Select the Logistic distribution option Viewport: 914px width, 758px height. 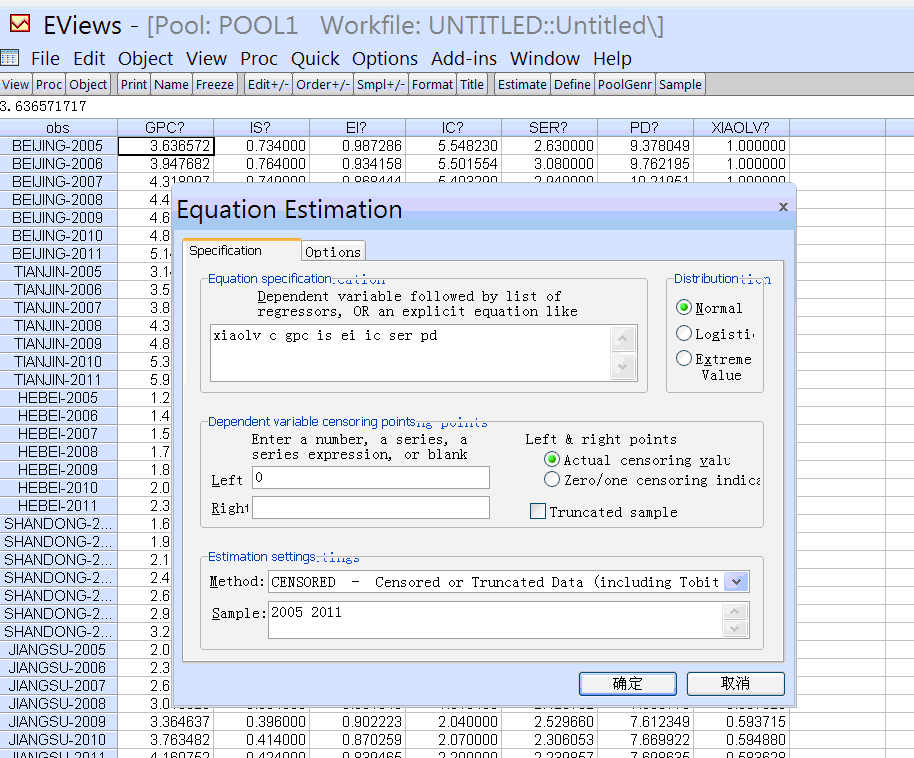coord(685,334)
